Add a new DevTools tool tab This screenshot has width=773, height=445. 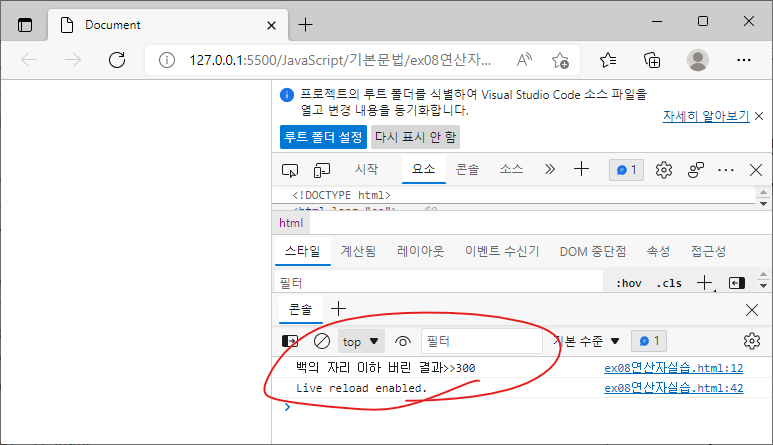click(x=582, y=169)
